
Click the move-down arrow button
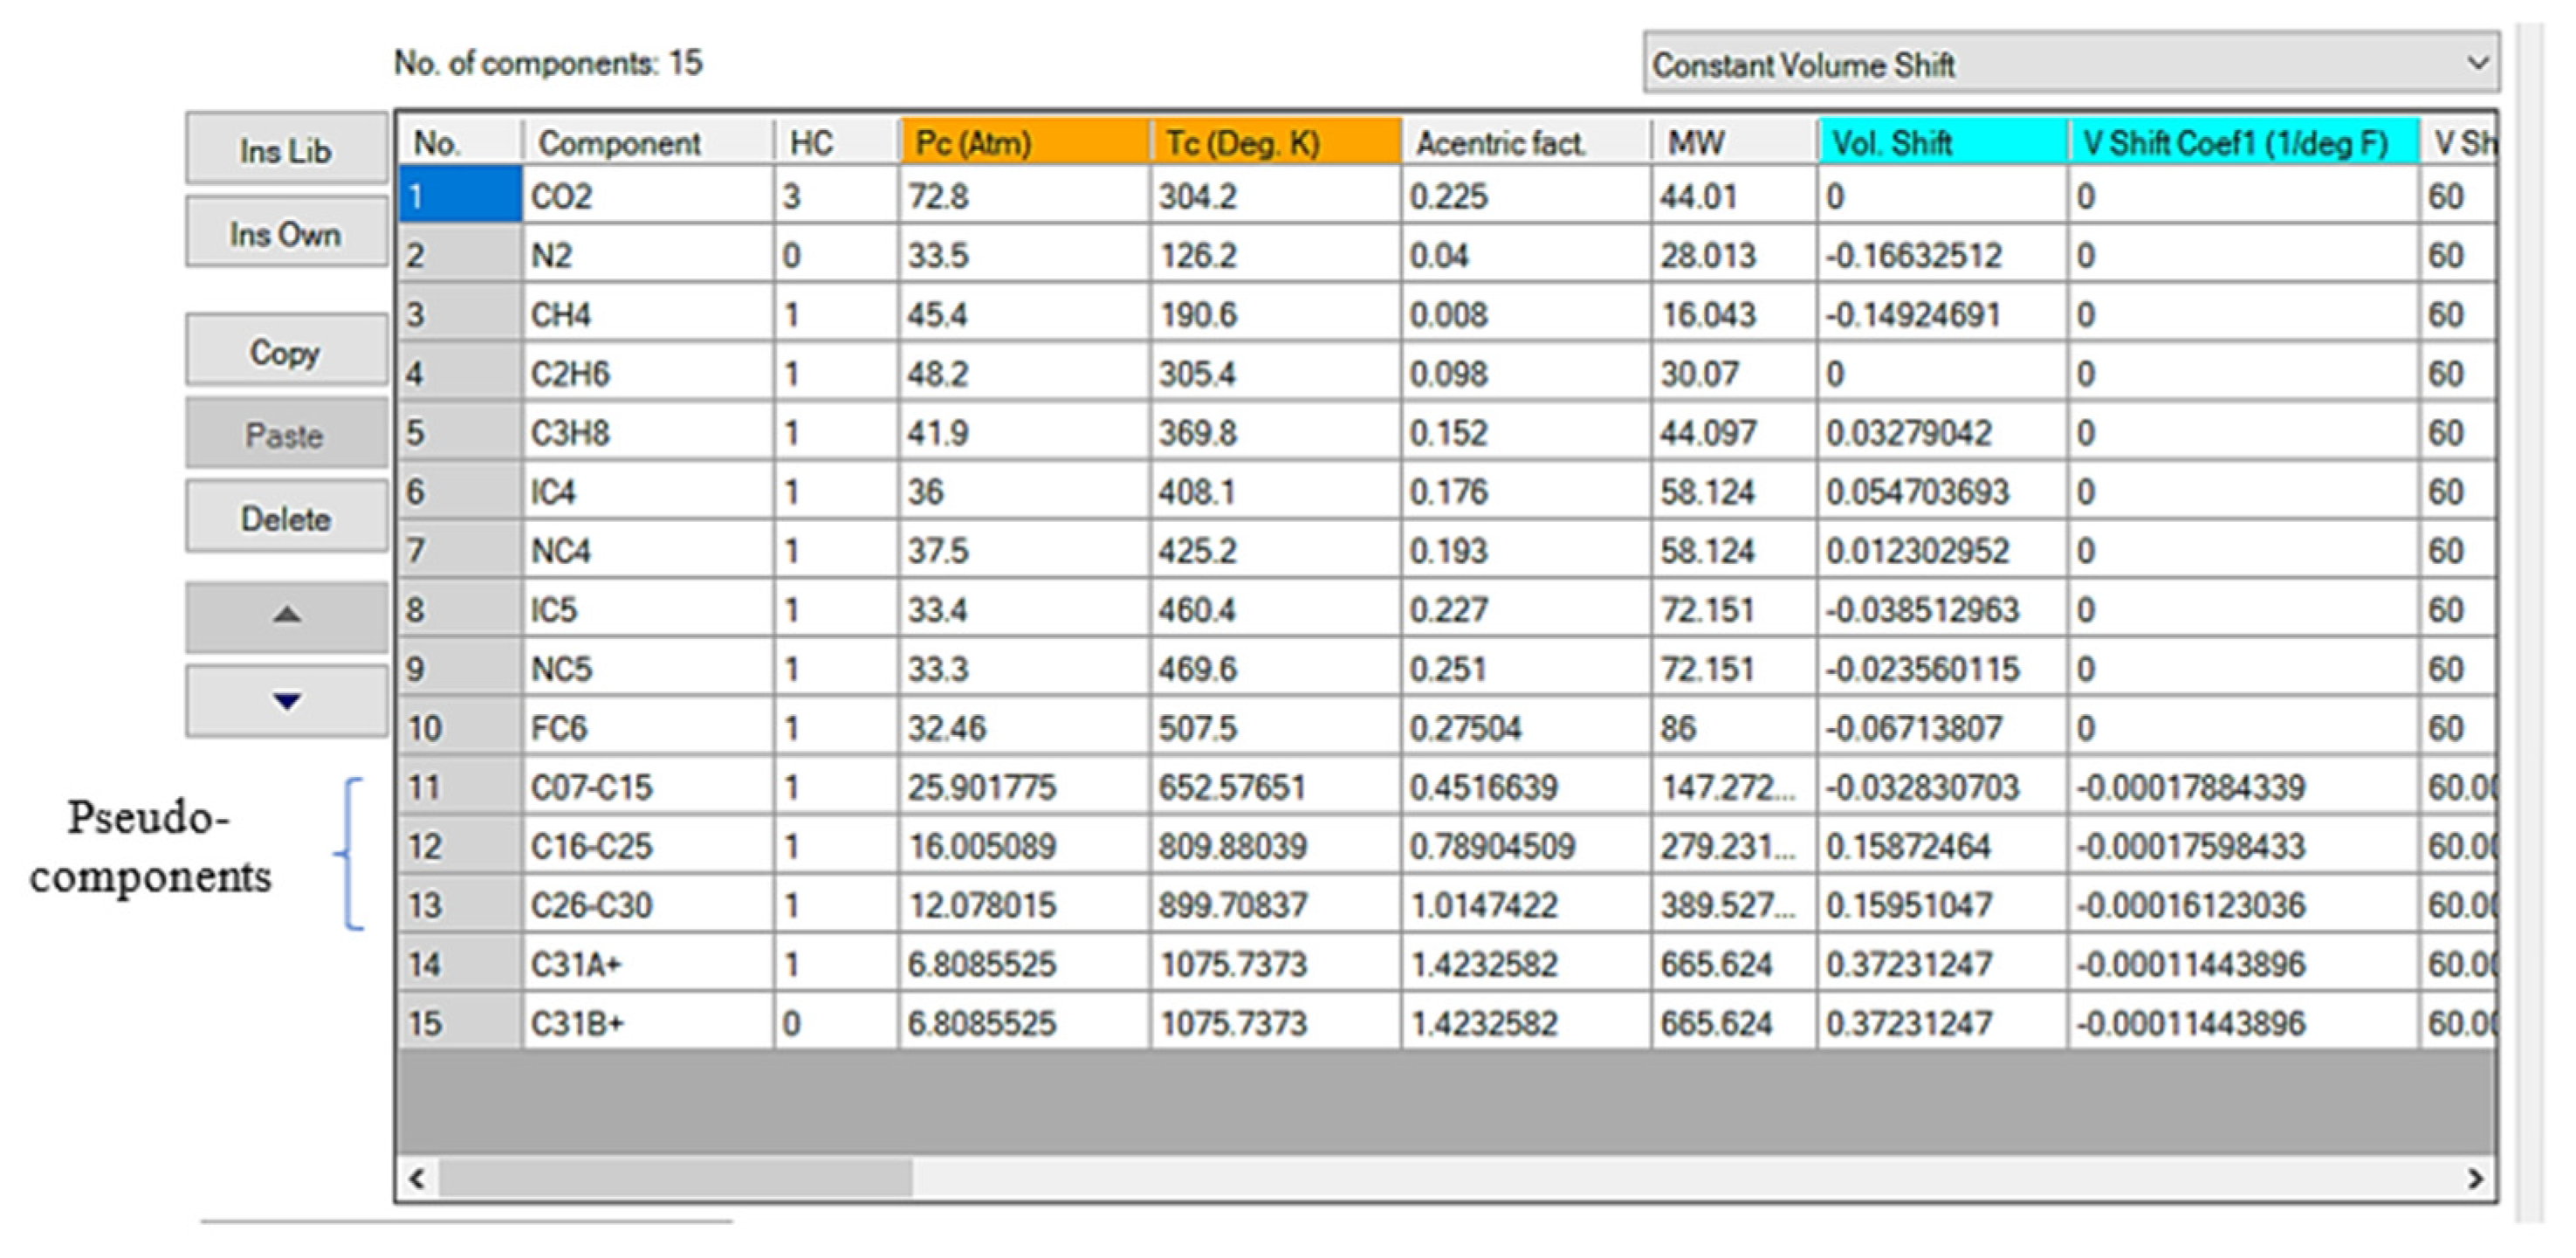(286, 701)
